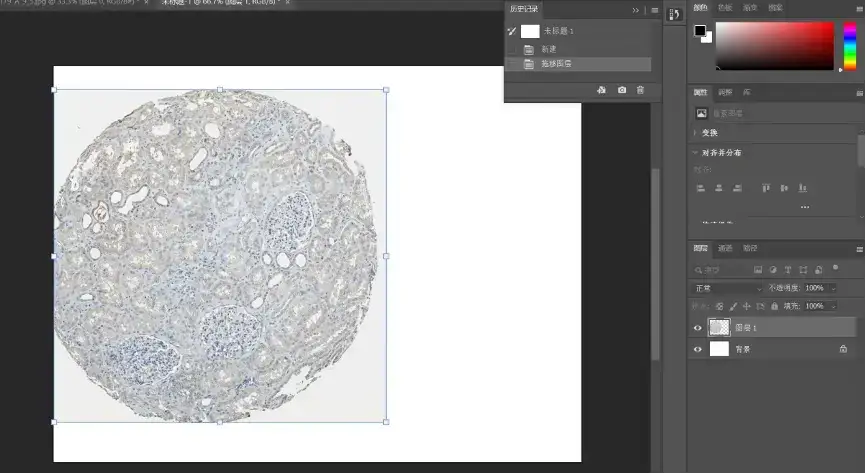This screenshot has width=866, height=474.
Task: Click the foreground color swatch
Action: tap(700, 31)
